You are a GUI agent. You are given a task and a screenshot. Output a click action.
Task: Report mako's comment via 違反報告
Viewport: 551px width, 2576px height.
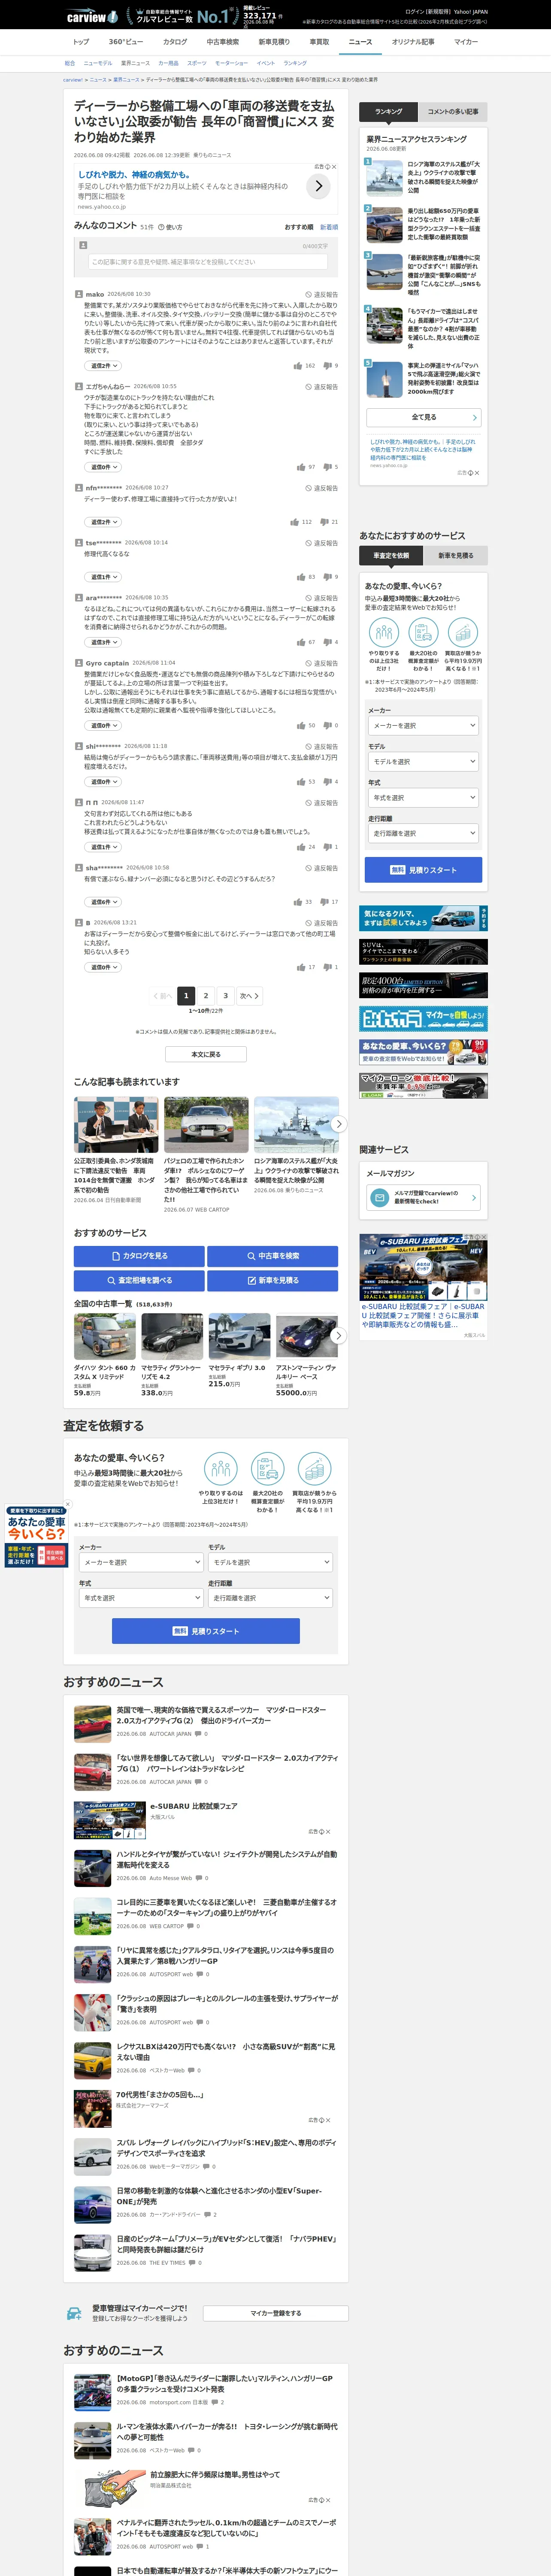click(x=322, y=295)
